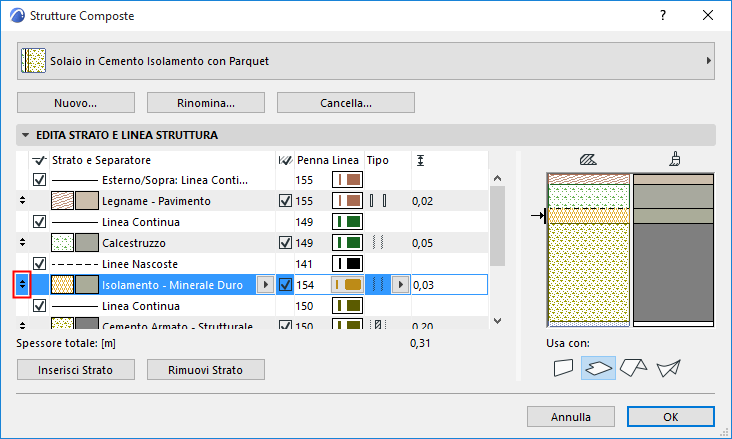
Task: Click the scroll up arrow of layer list
Action: tap(498, 178)
